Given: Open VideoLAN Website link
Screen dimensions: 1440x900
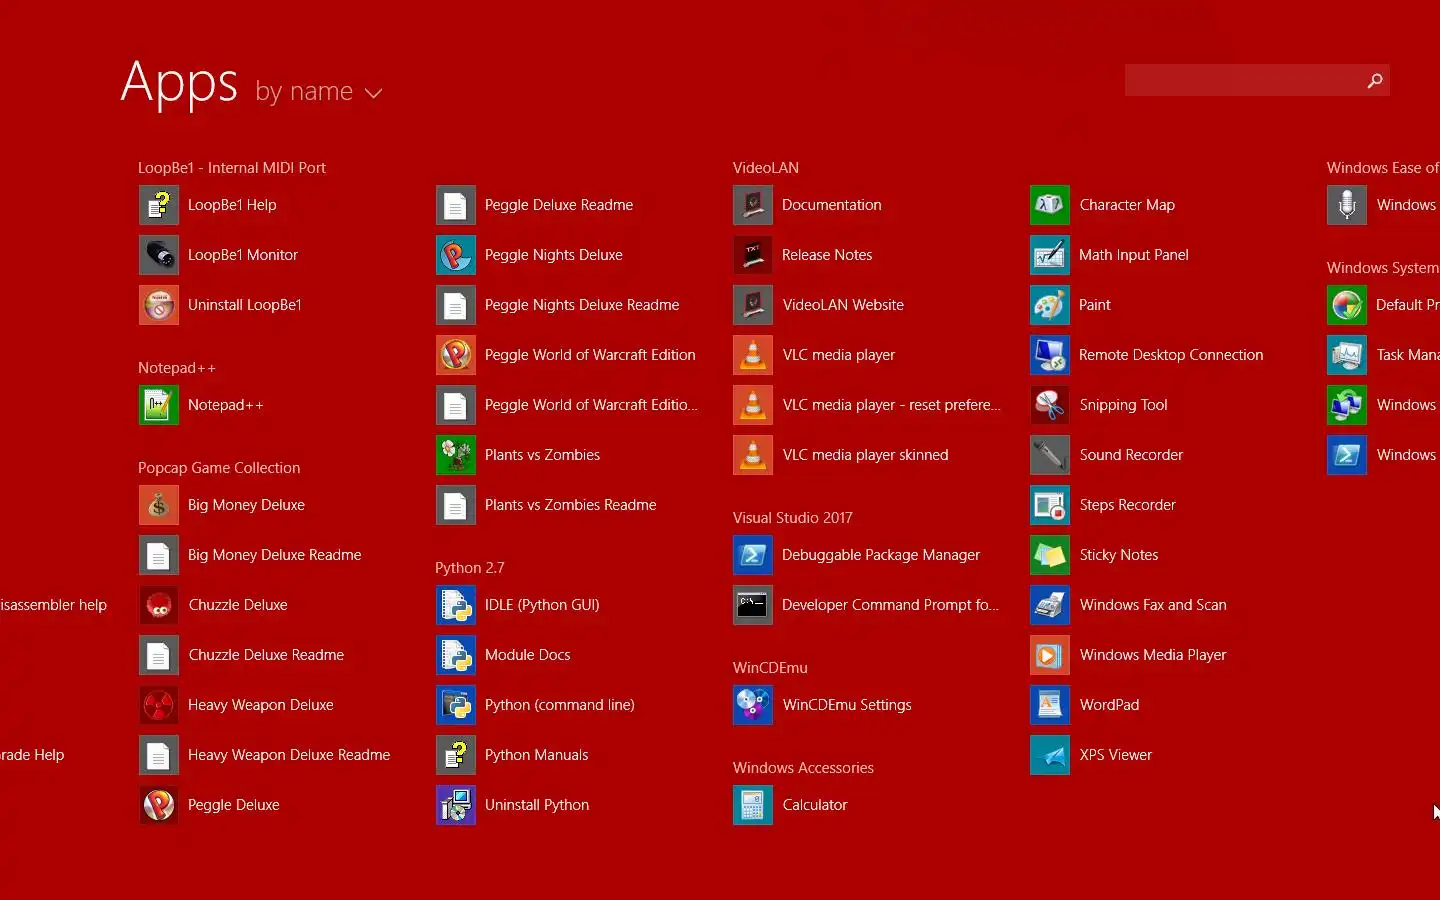Looking at the screenshot, I should click(x=819, y=305).
